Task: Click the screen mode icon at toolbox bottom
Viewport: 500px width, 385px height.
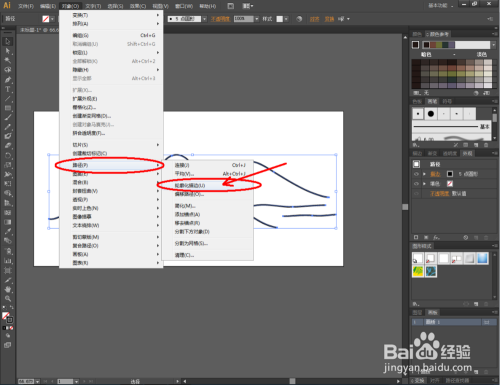Action: (7, 345)
